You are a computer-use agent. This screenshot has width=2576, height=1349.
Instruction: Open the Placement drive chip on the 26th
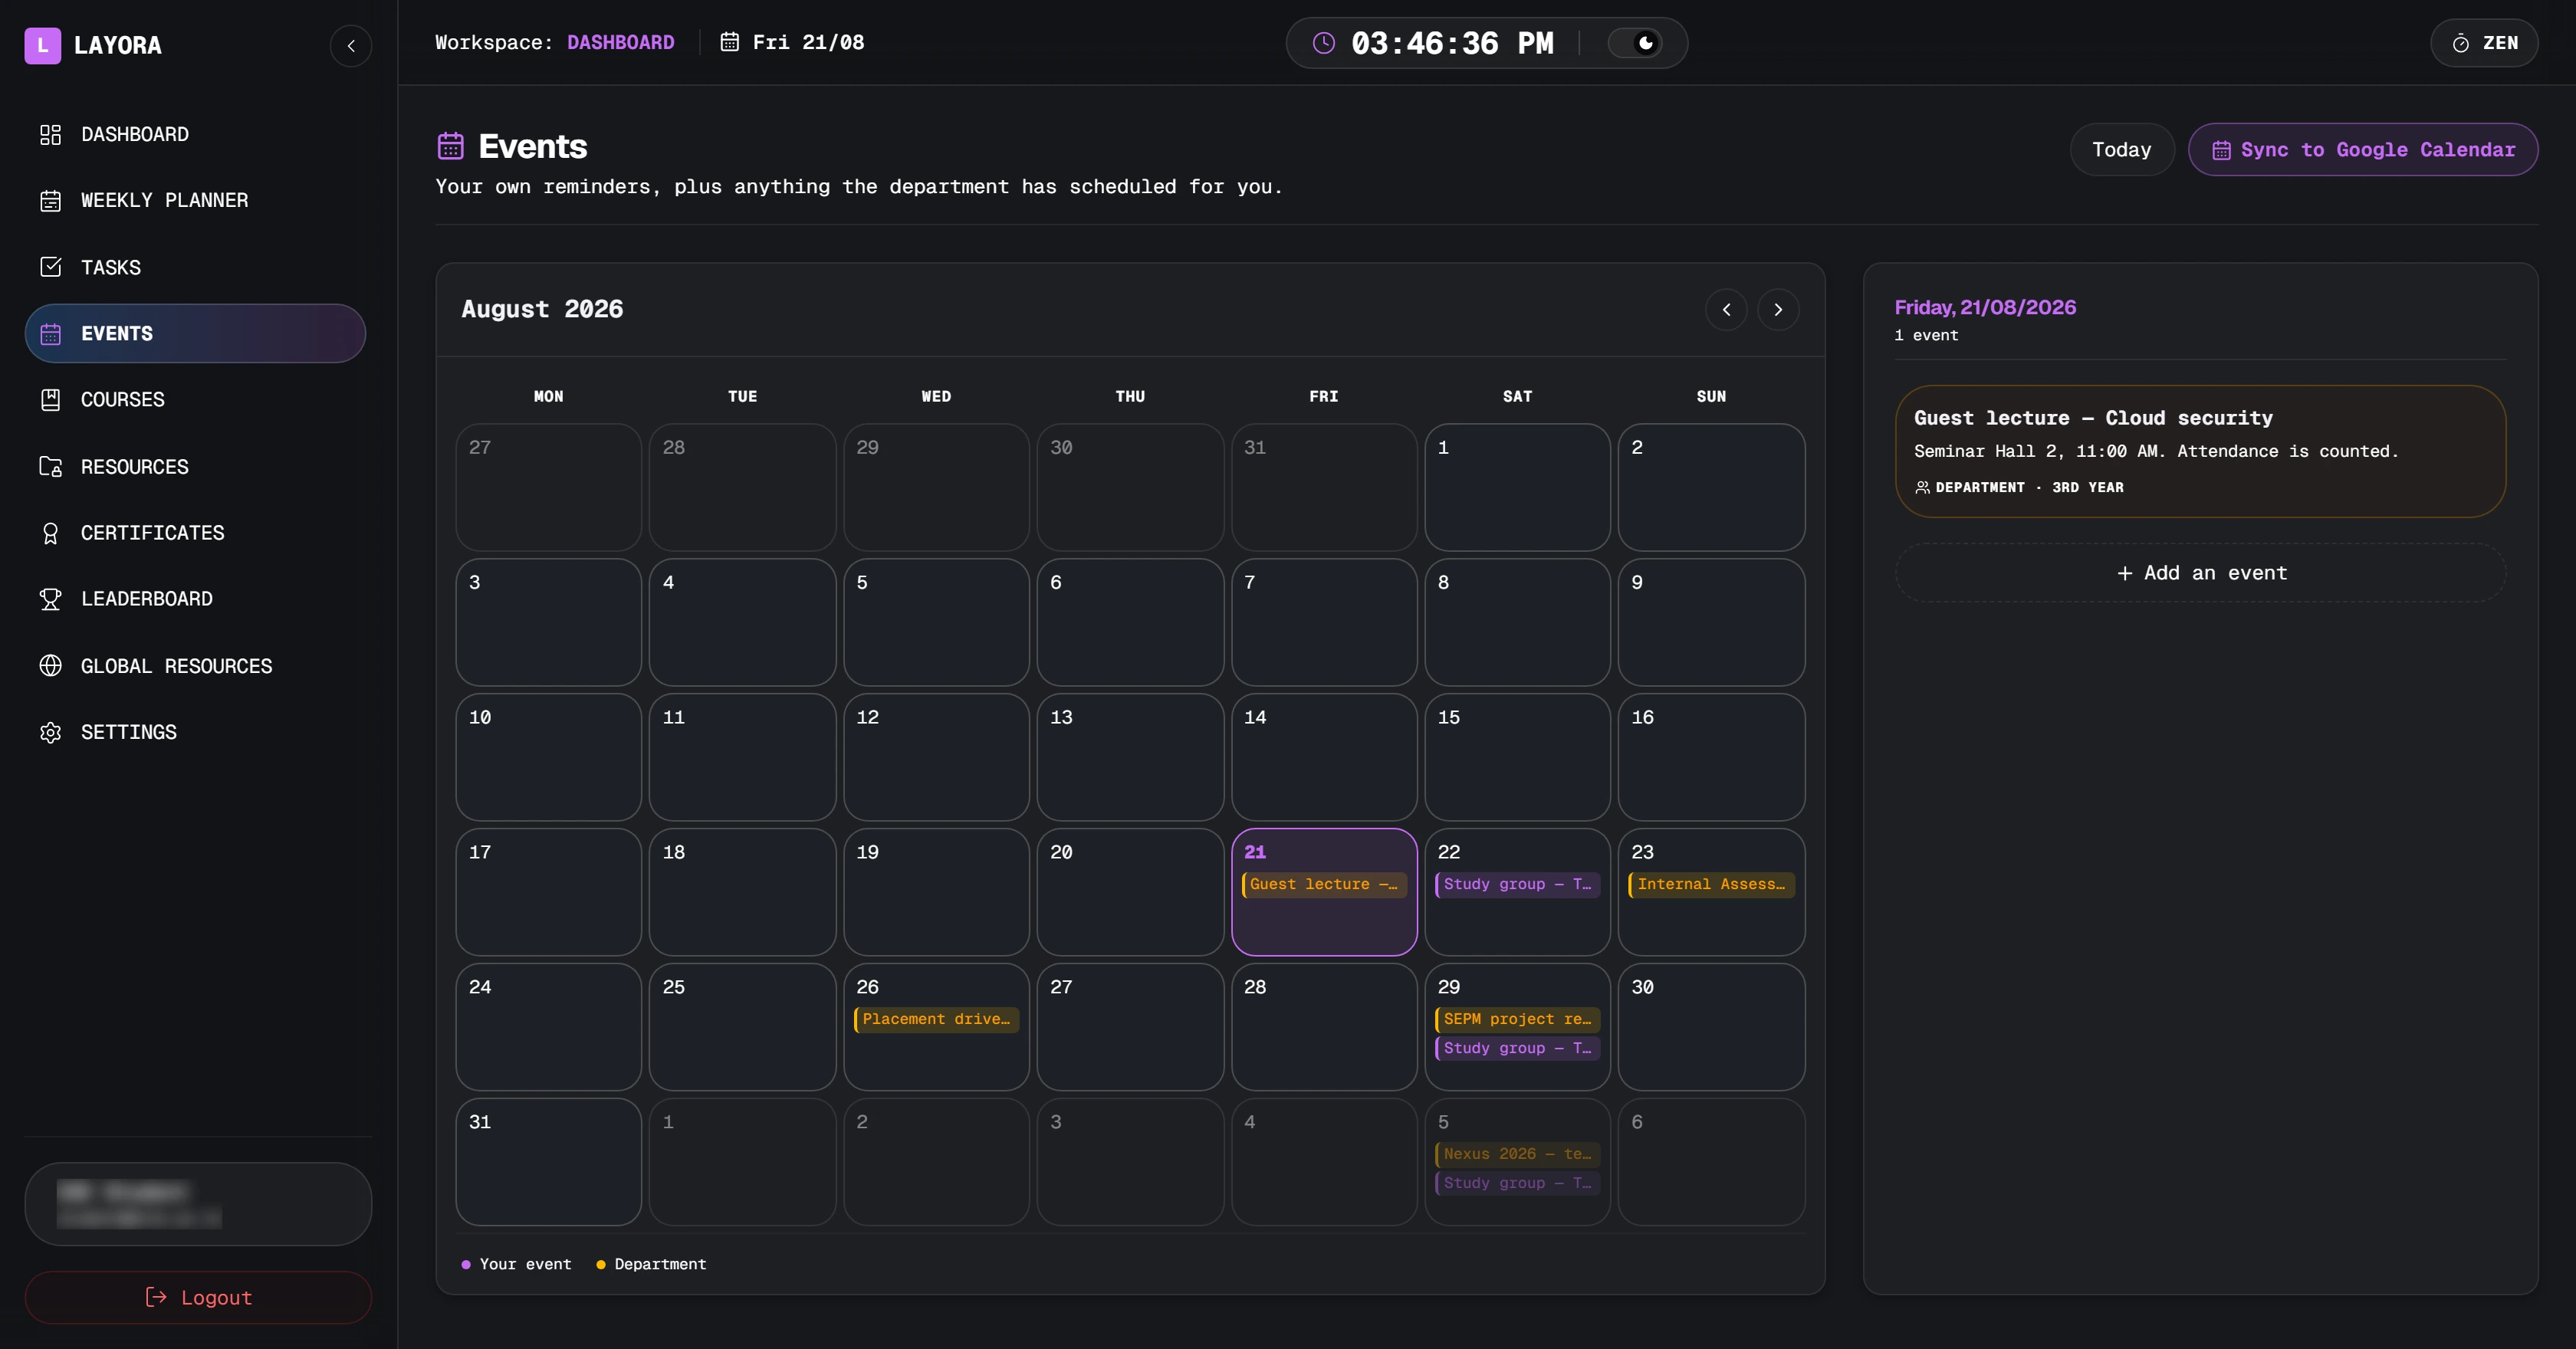coord(936,1019)
